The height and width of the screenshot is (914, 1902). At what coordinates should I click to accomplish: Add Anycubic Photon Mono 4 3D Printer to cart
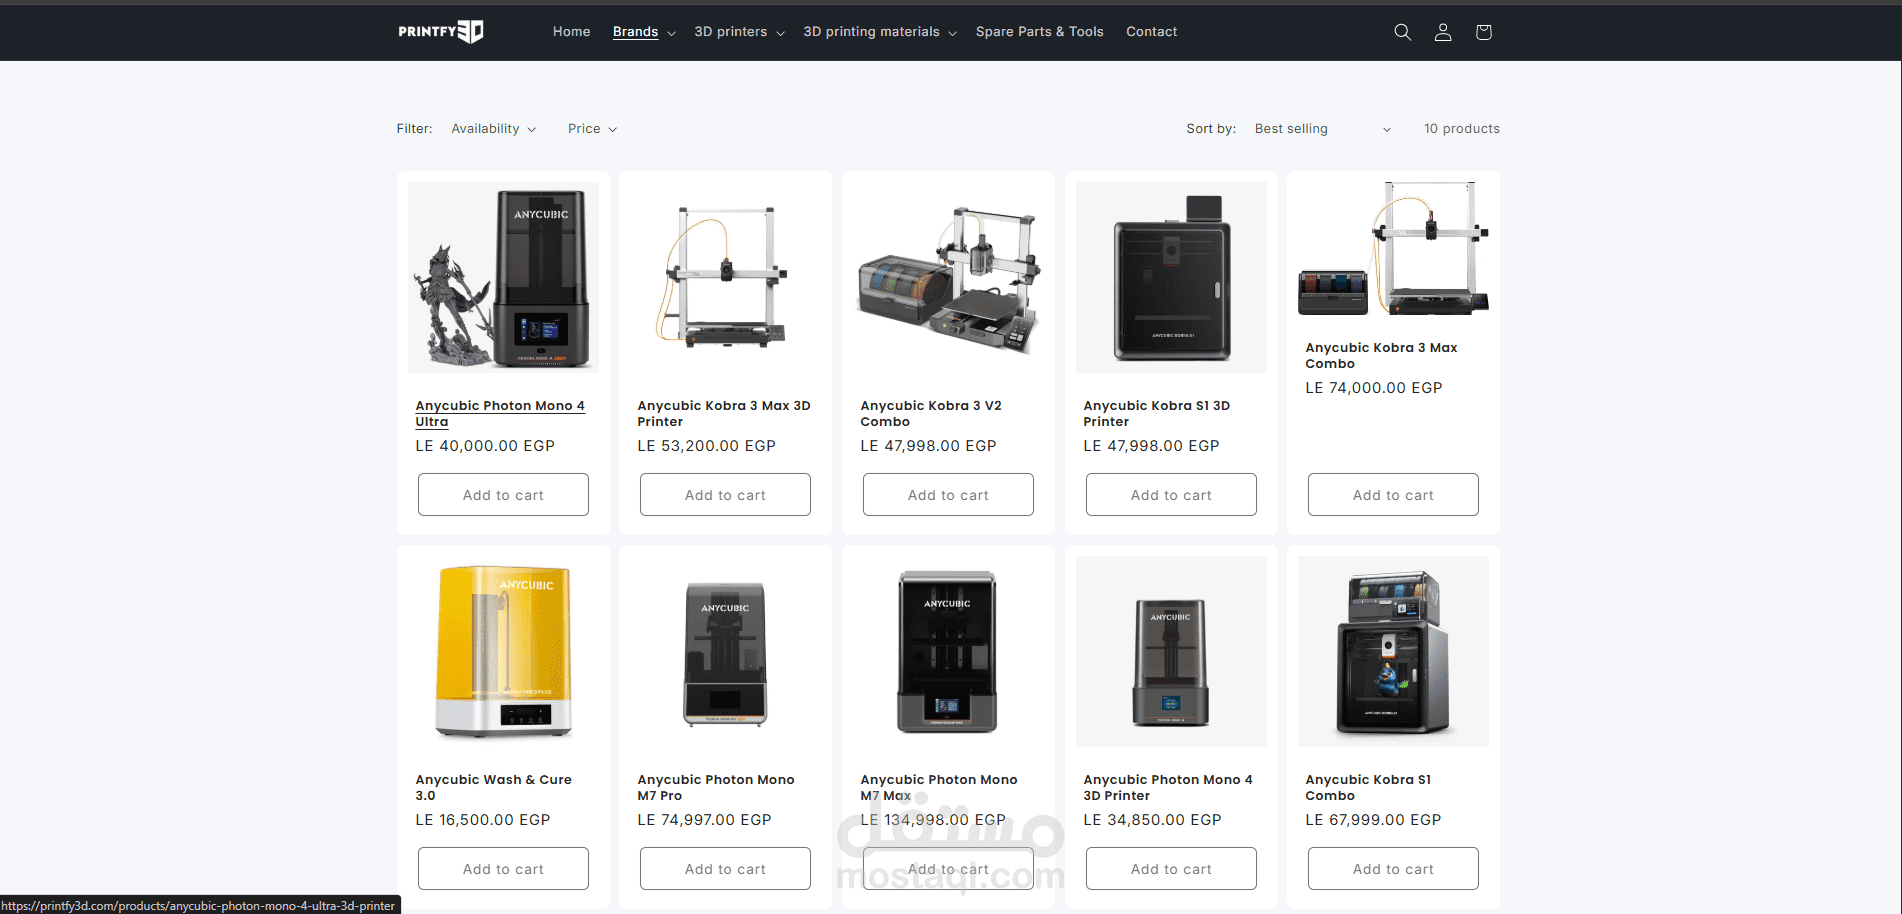pyautogui.click(x=1171, y=869)
